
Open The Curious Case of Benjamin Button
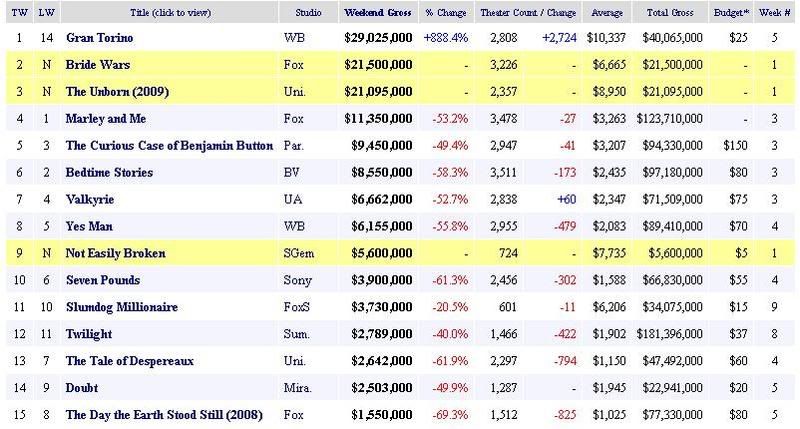tap(168, 145)
